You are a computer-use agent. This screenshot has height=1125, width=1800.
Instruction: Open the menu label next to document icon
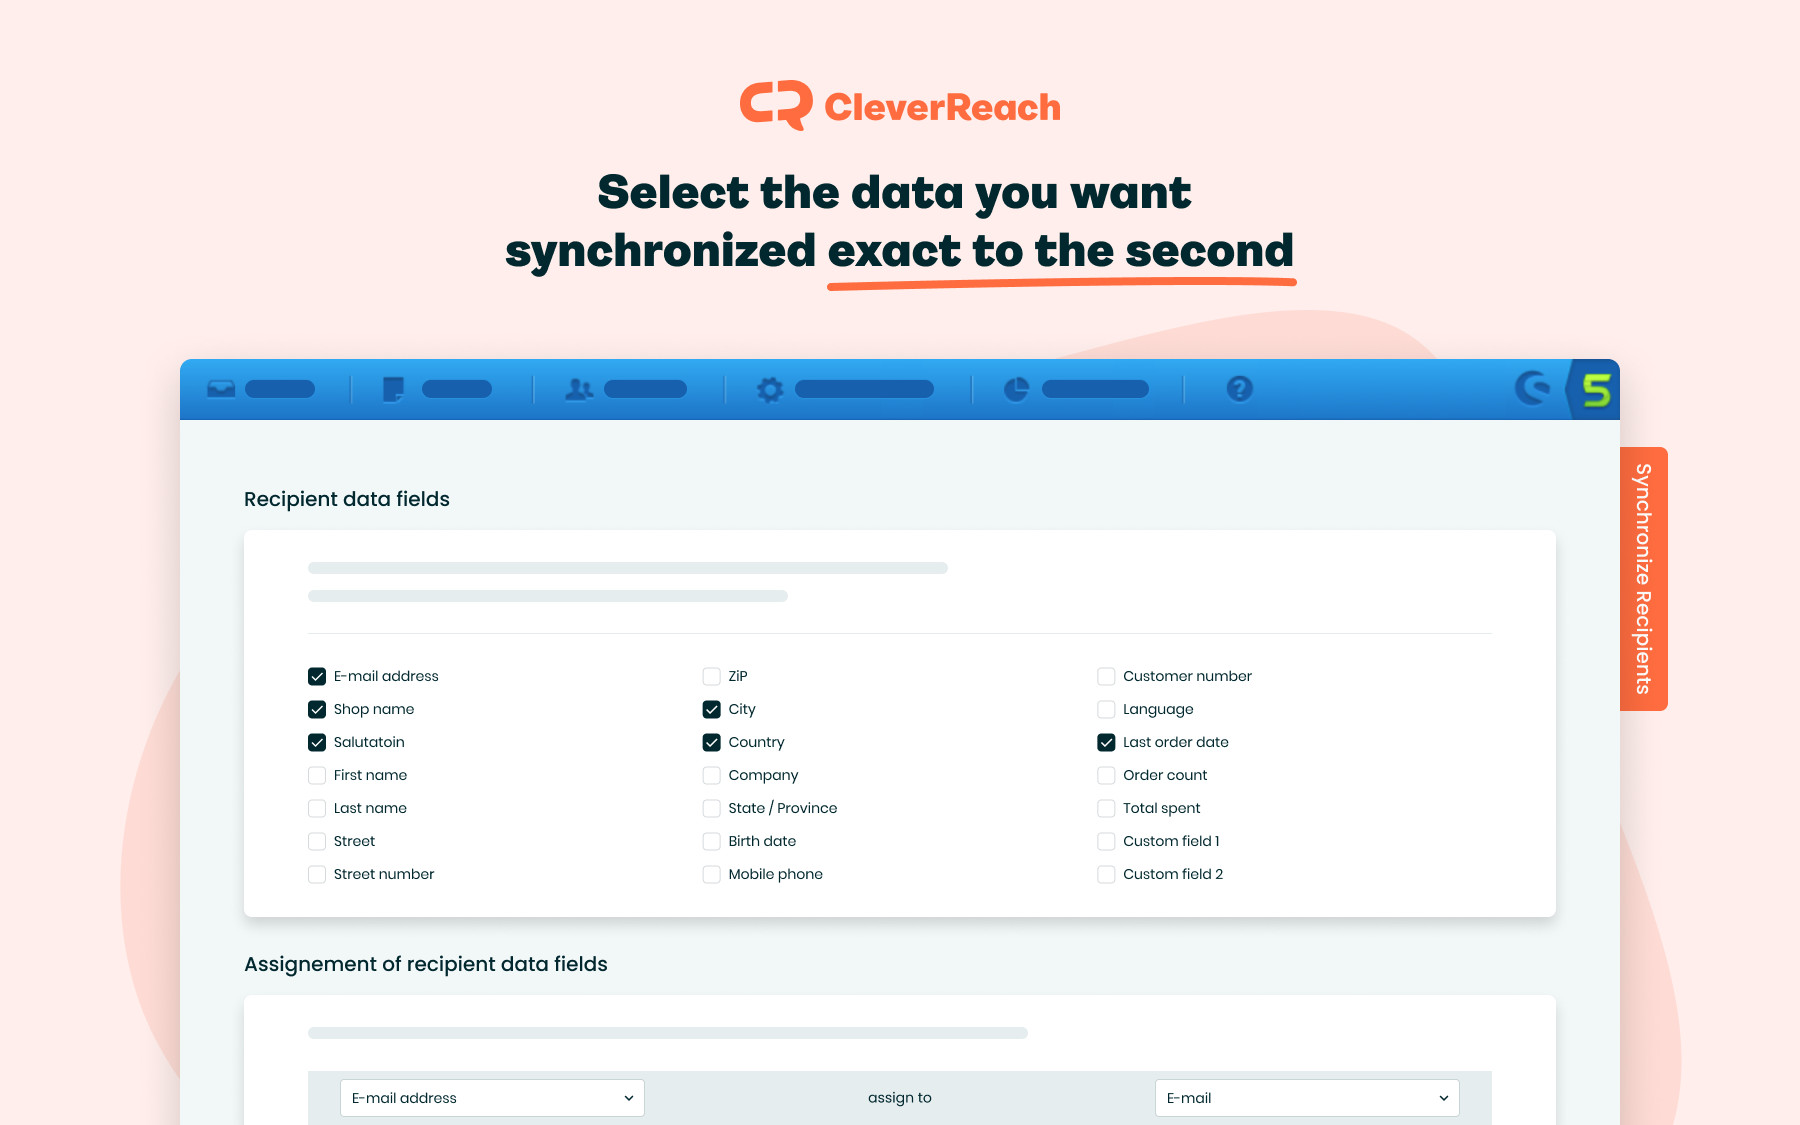click(x=457, y=389)
